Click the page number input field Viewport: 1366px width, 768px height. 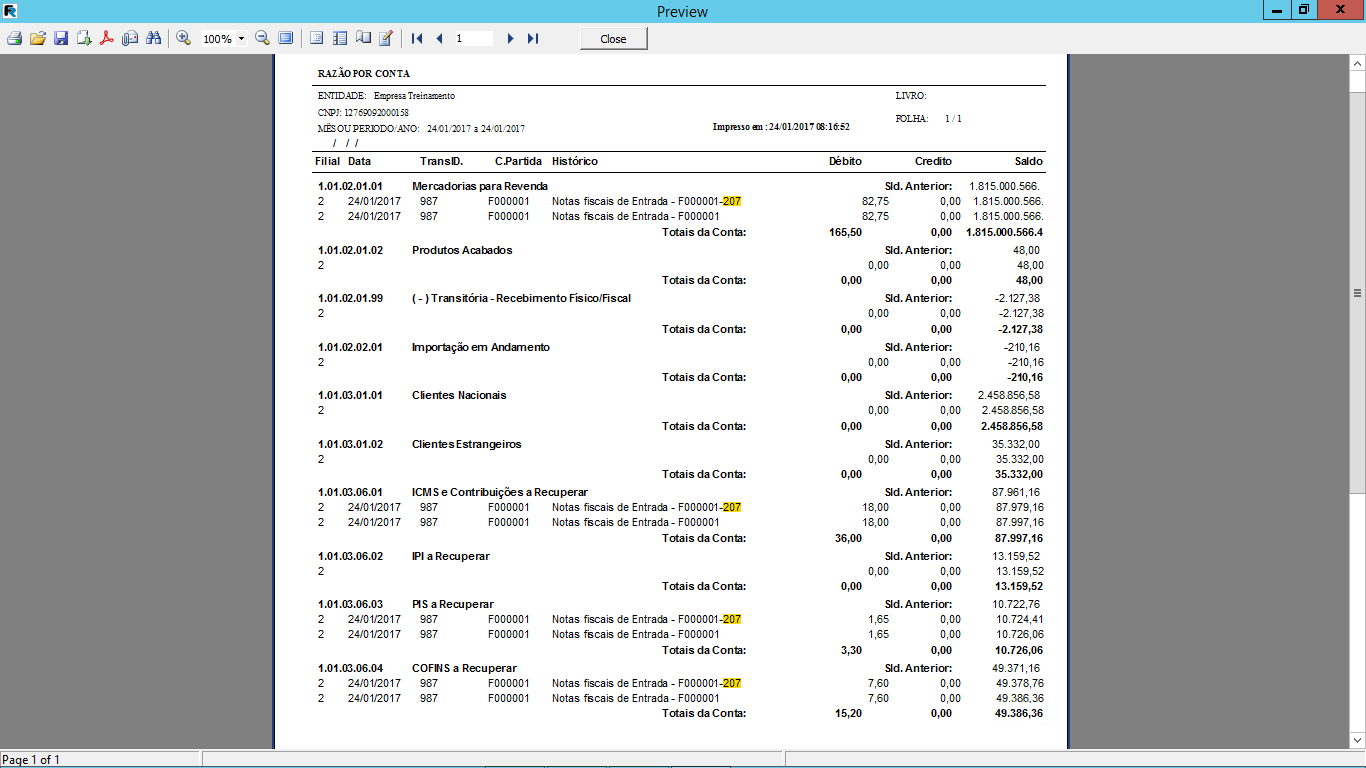click(473, 38)
